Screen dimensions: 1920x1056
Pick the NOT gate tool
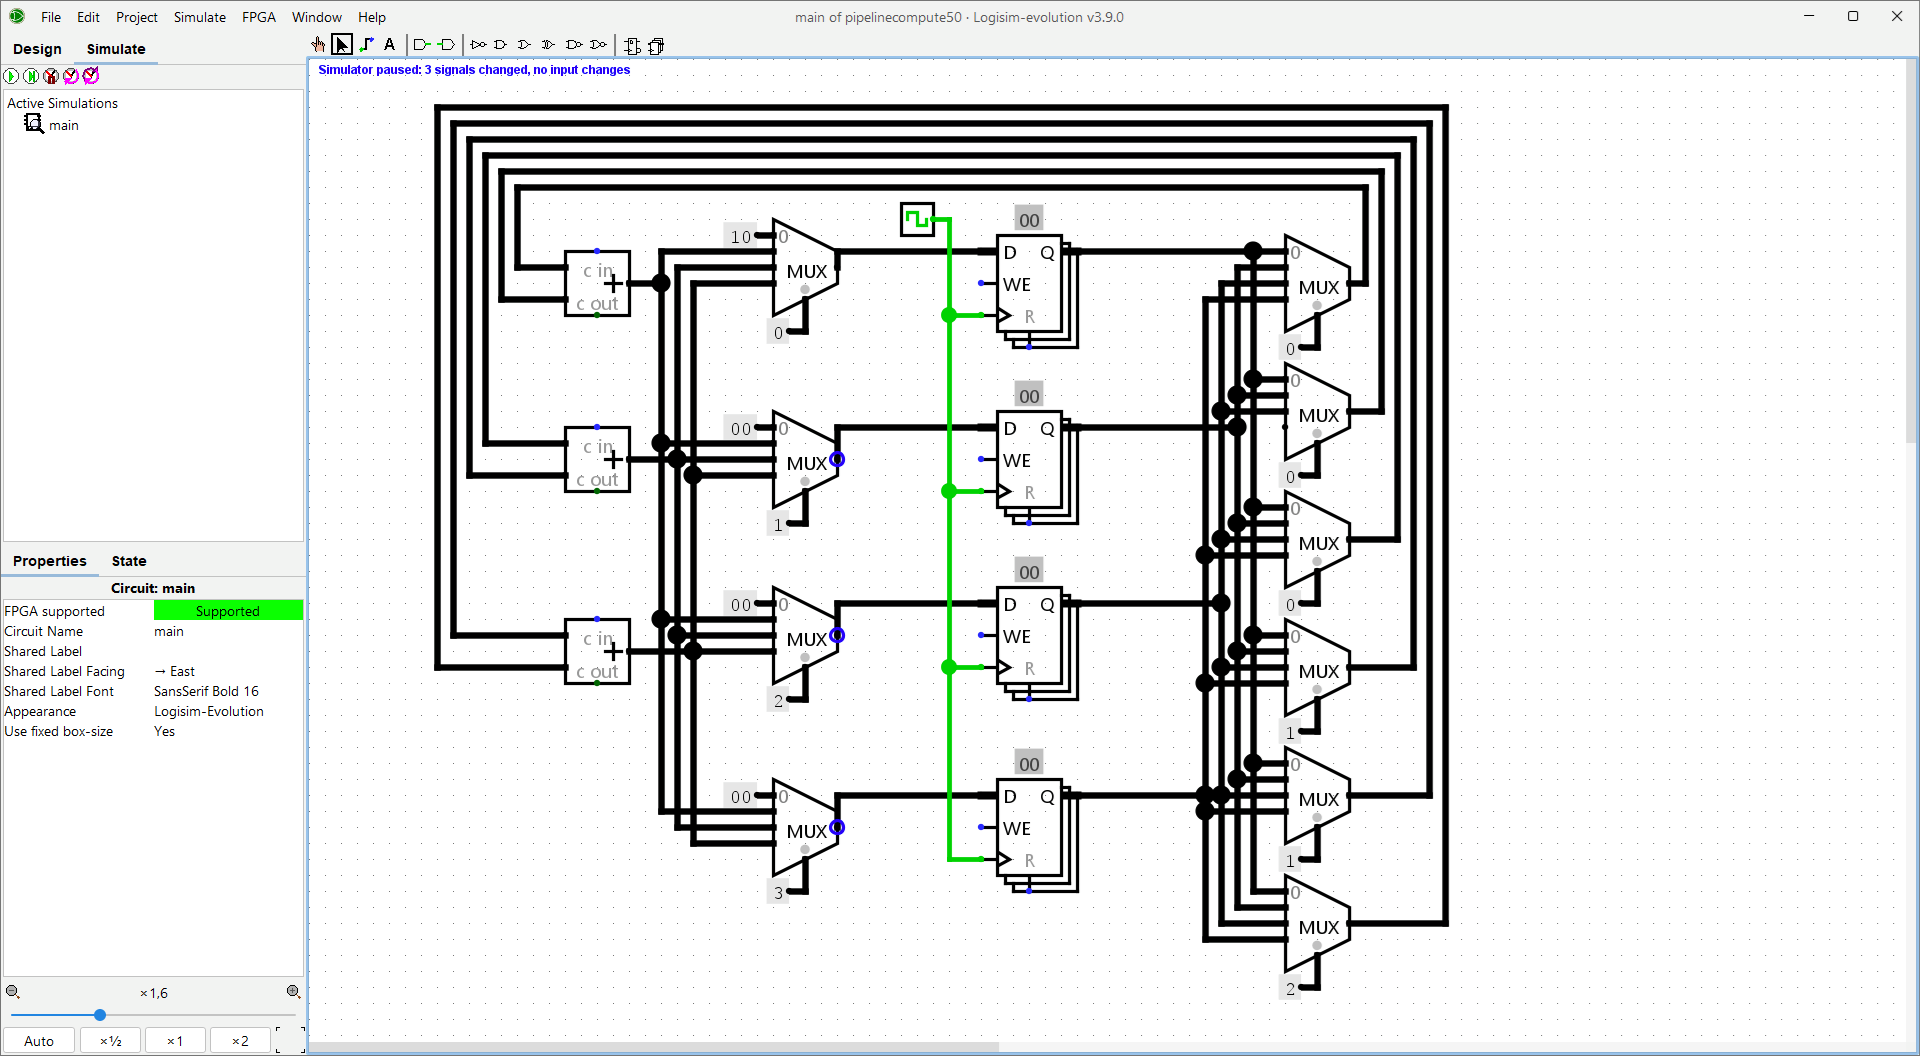(478, 44)
